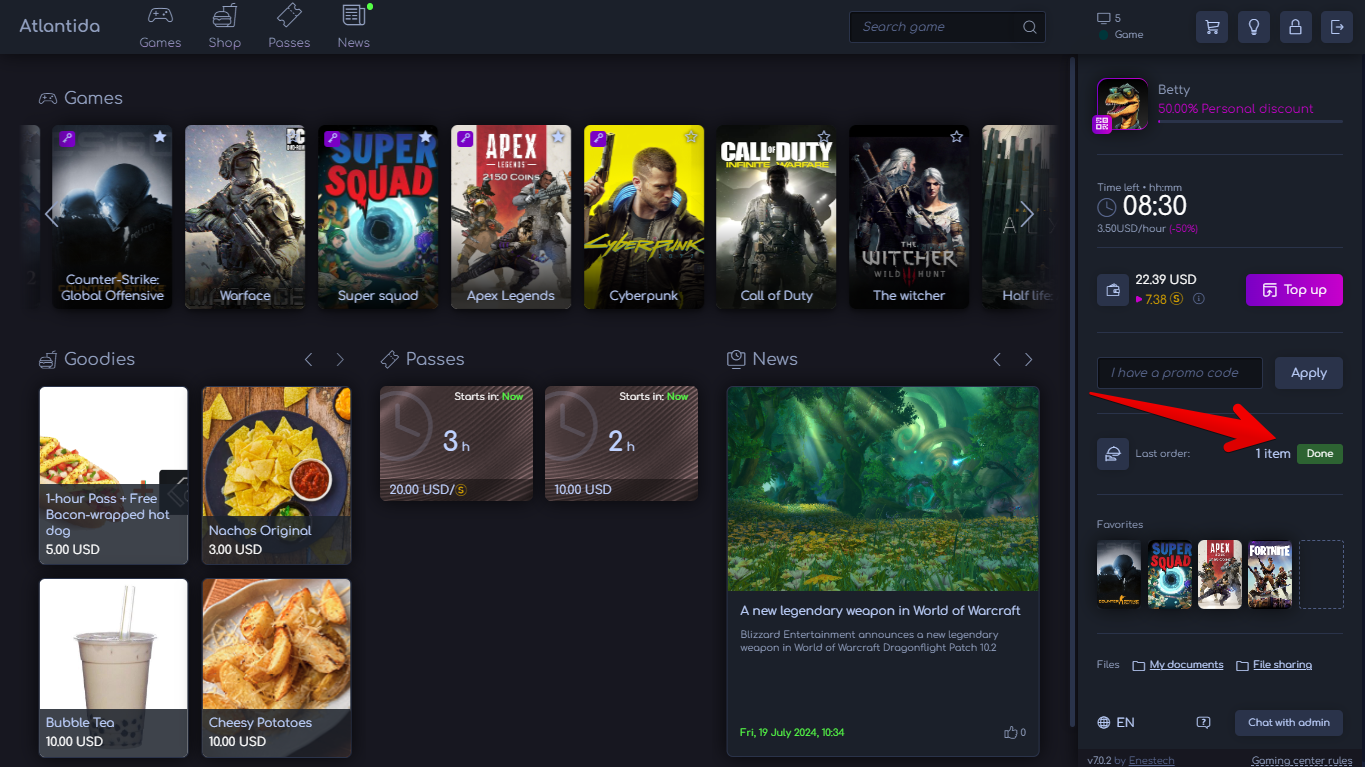This screenshot has width=1365, height=767.
Task: Go to the Passes tab
Action: (x=289, y=27)
